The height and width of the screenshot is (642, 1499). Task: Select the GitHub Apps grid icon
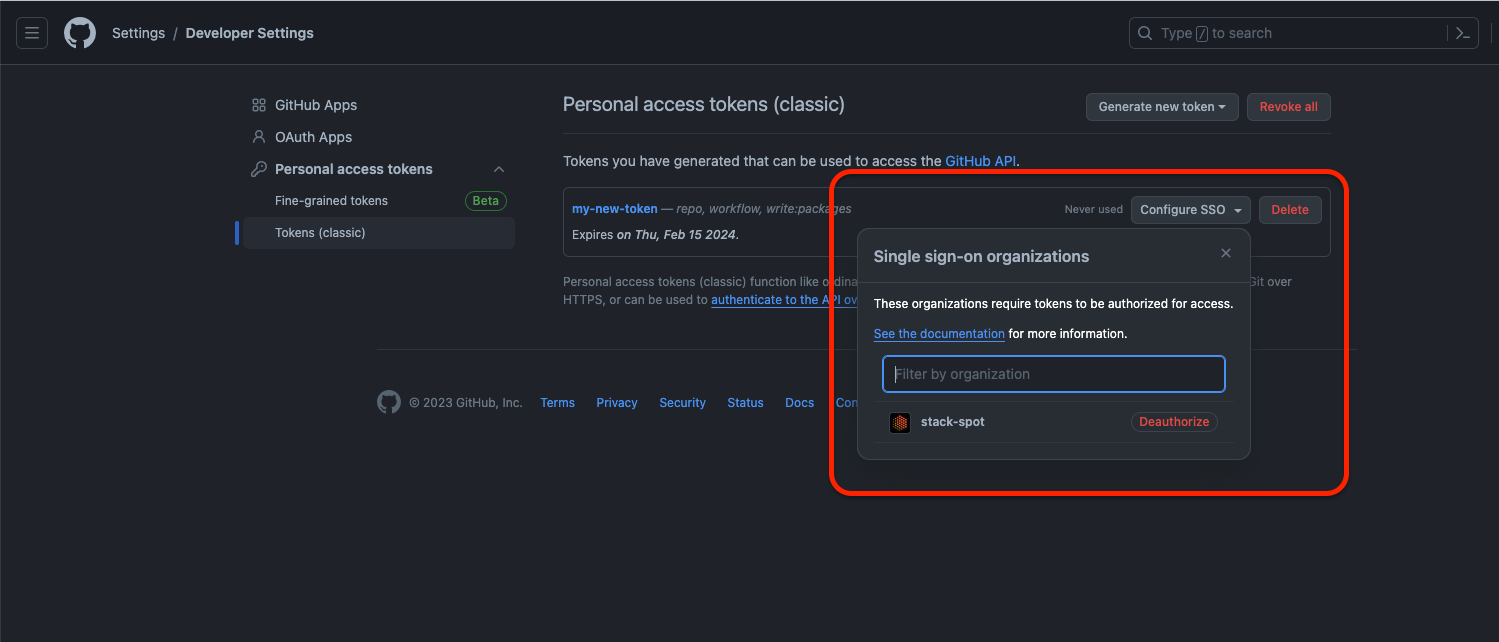pos(259,105)
